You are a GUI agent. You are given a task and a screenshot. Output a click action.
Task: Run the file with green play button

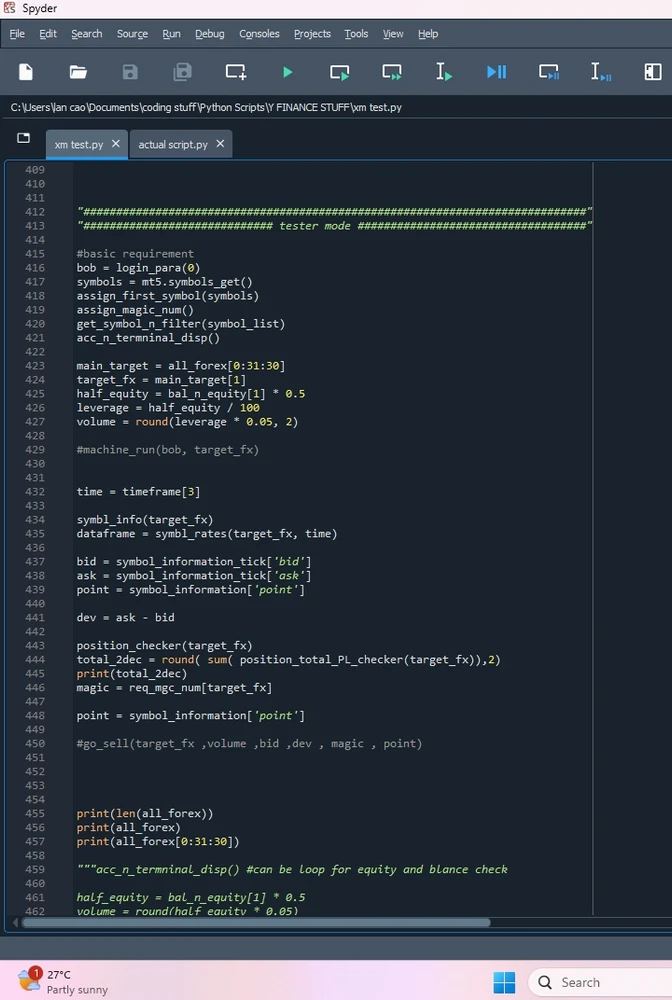click(288, 72)
